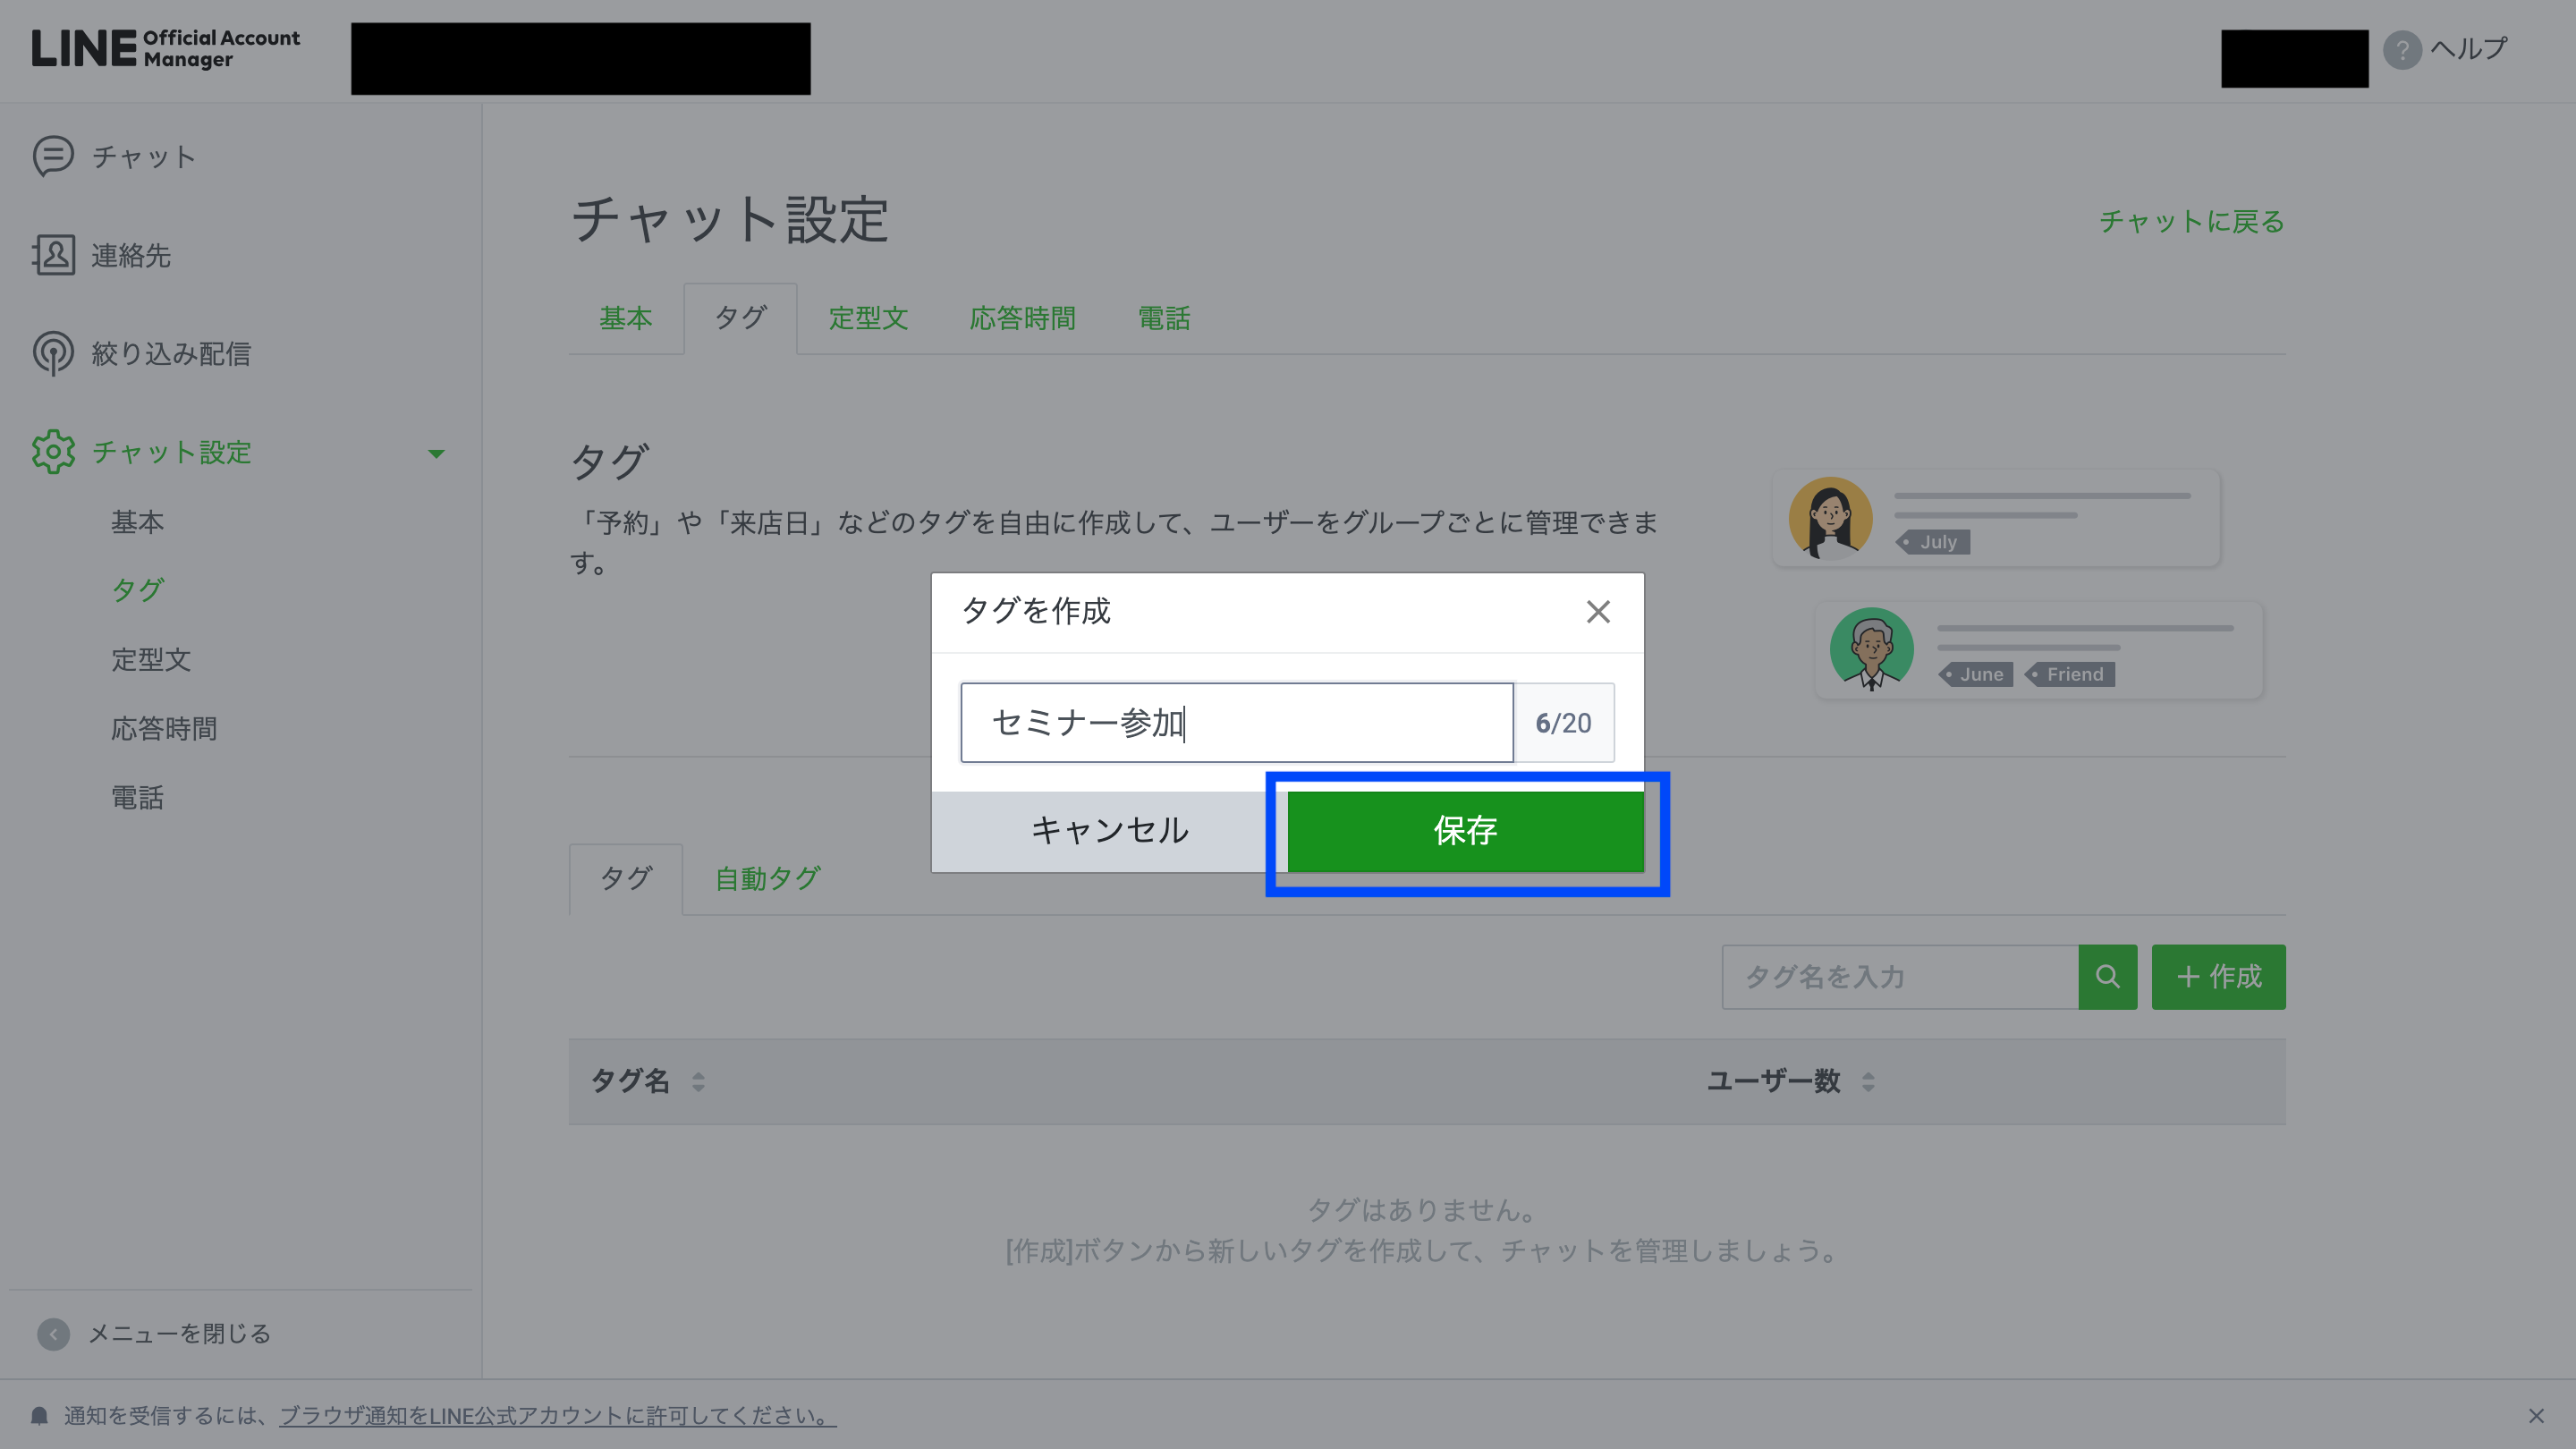Click the チャット設定 gear icon
The width and height of the screenshot is (2576, 1449).
tap(53, 452)
